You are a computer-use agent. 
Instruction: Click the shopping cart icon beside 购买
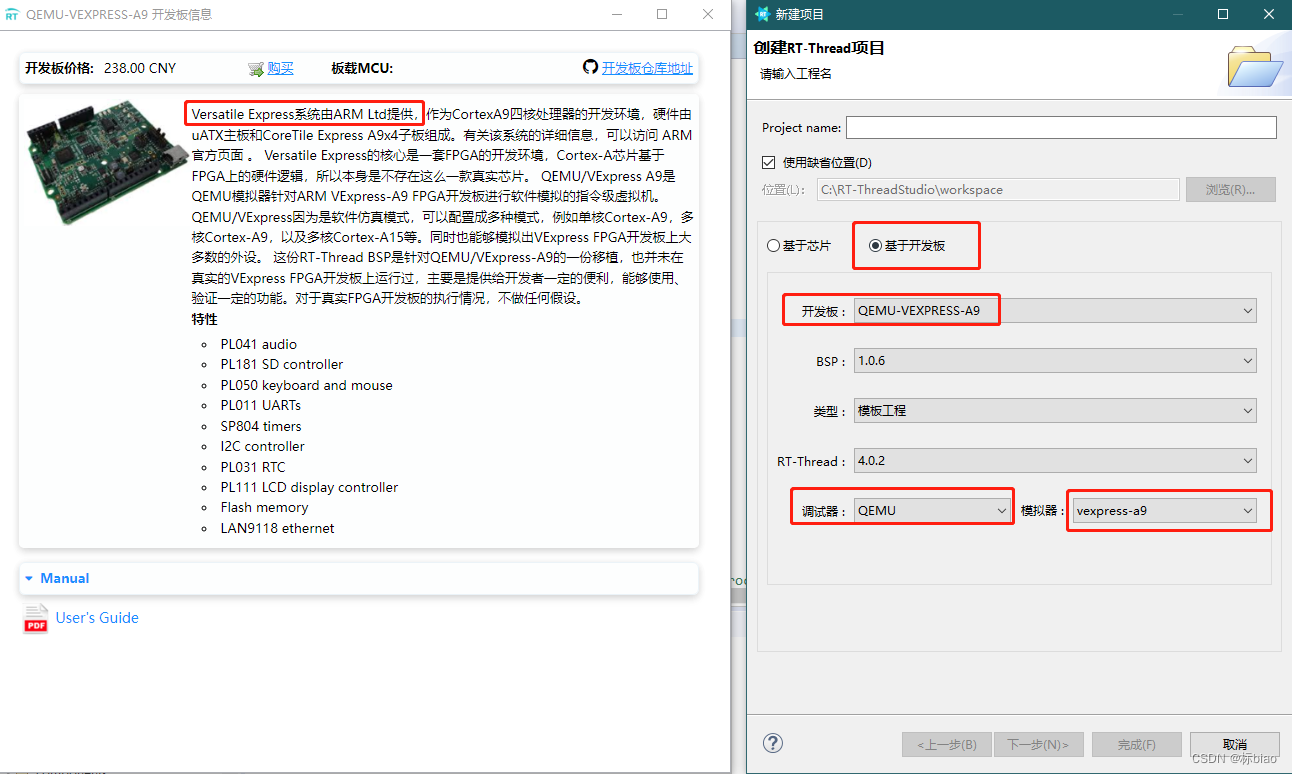(257, 67)
